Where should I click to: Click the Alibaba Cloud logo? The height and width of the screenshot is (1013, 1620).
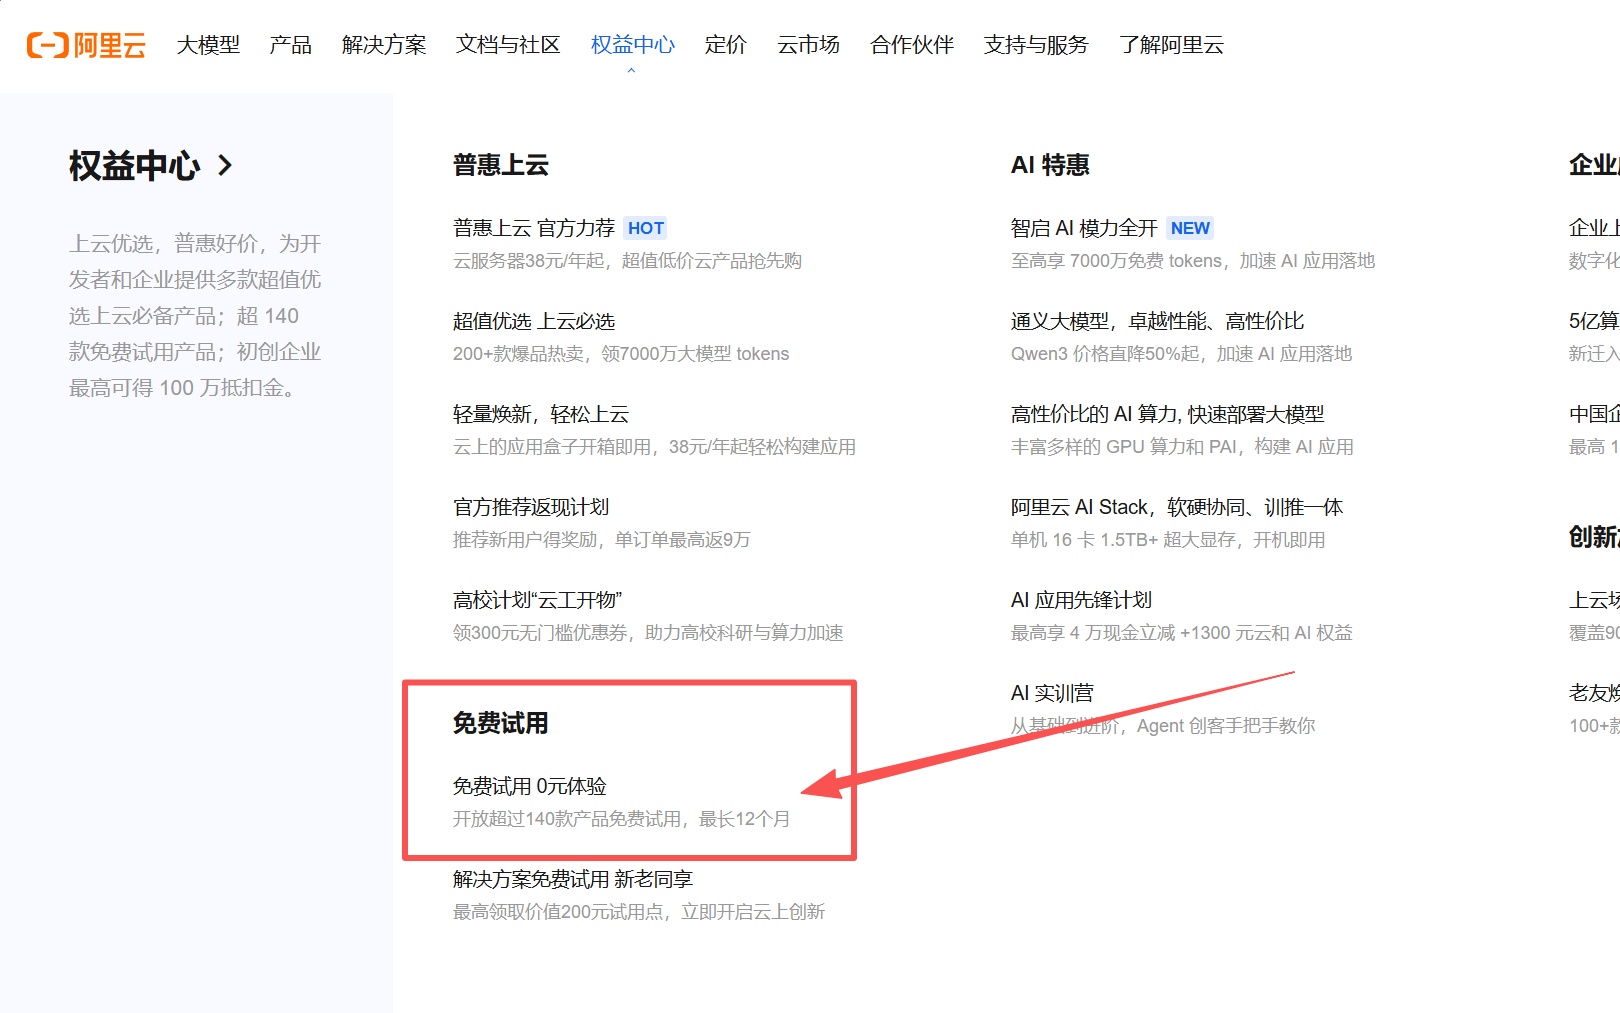pos(86,45)
